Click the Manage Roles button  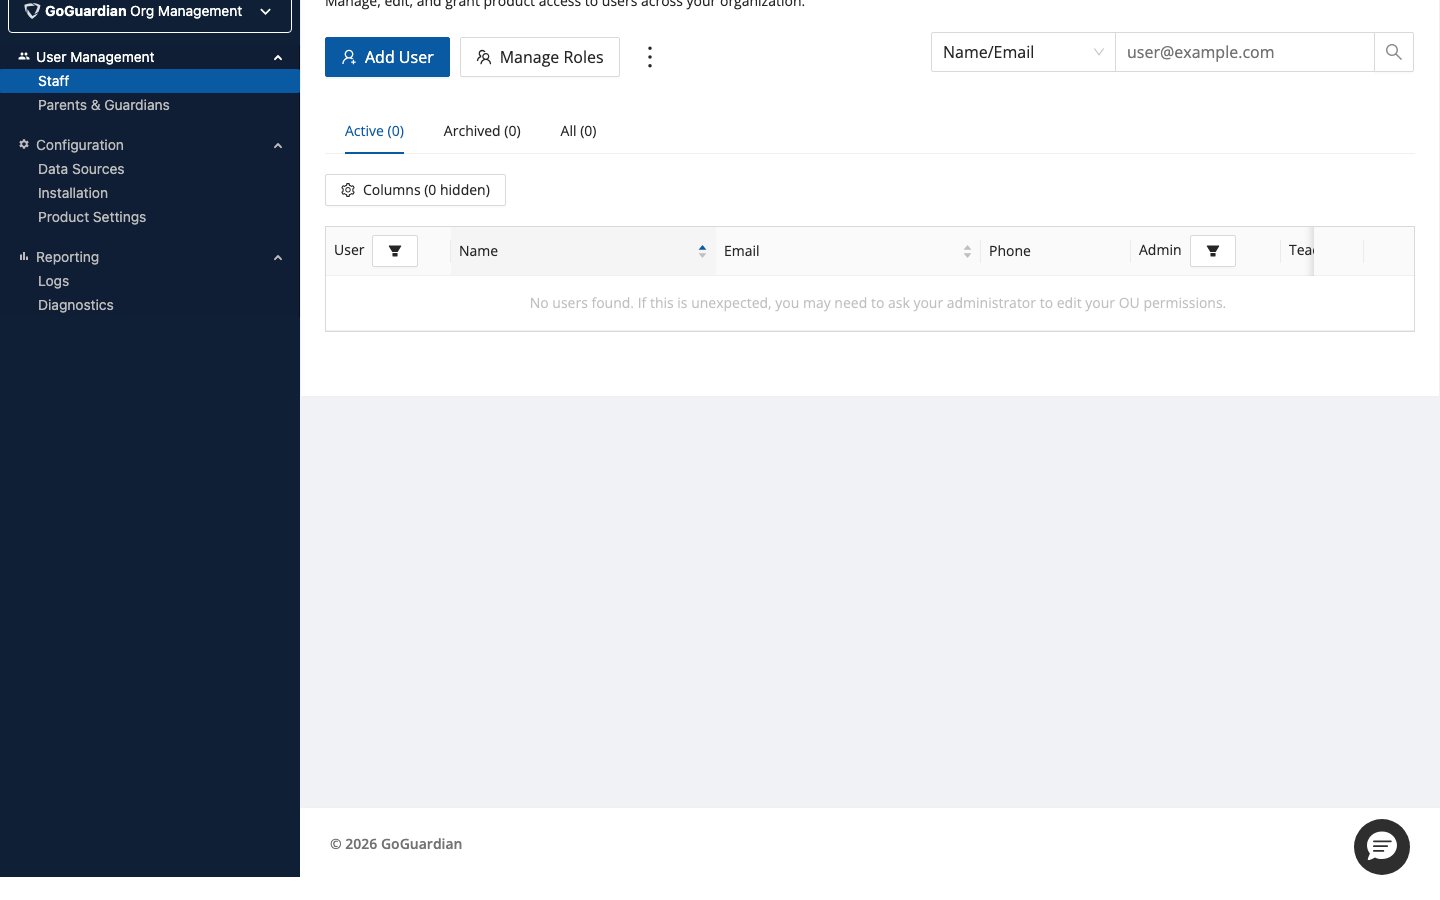point(540,57)
